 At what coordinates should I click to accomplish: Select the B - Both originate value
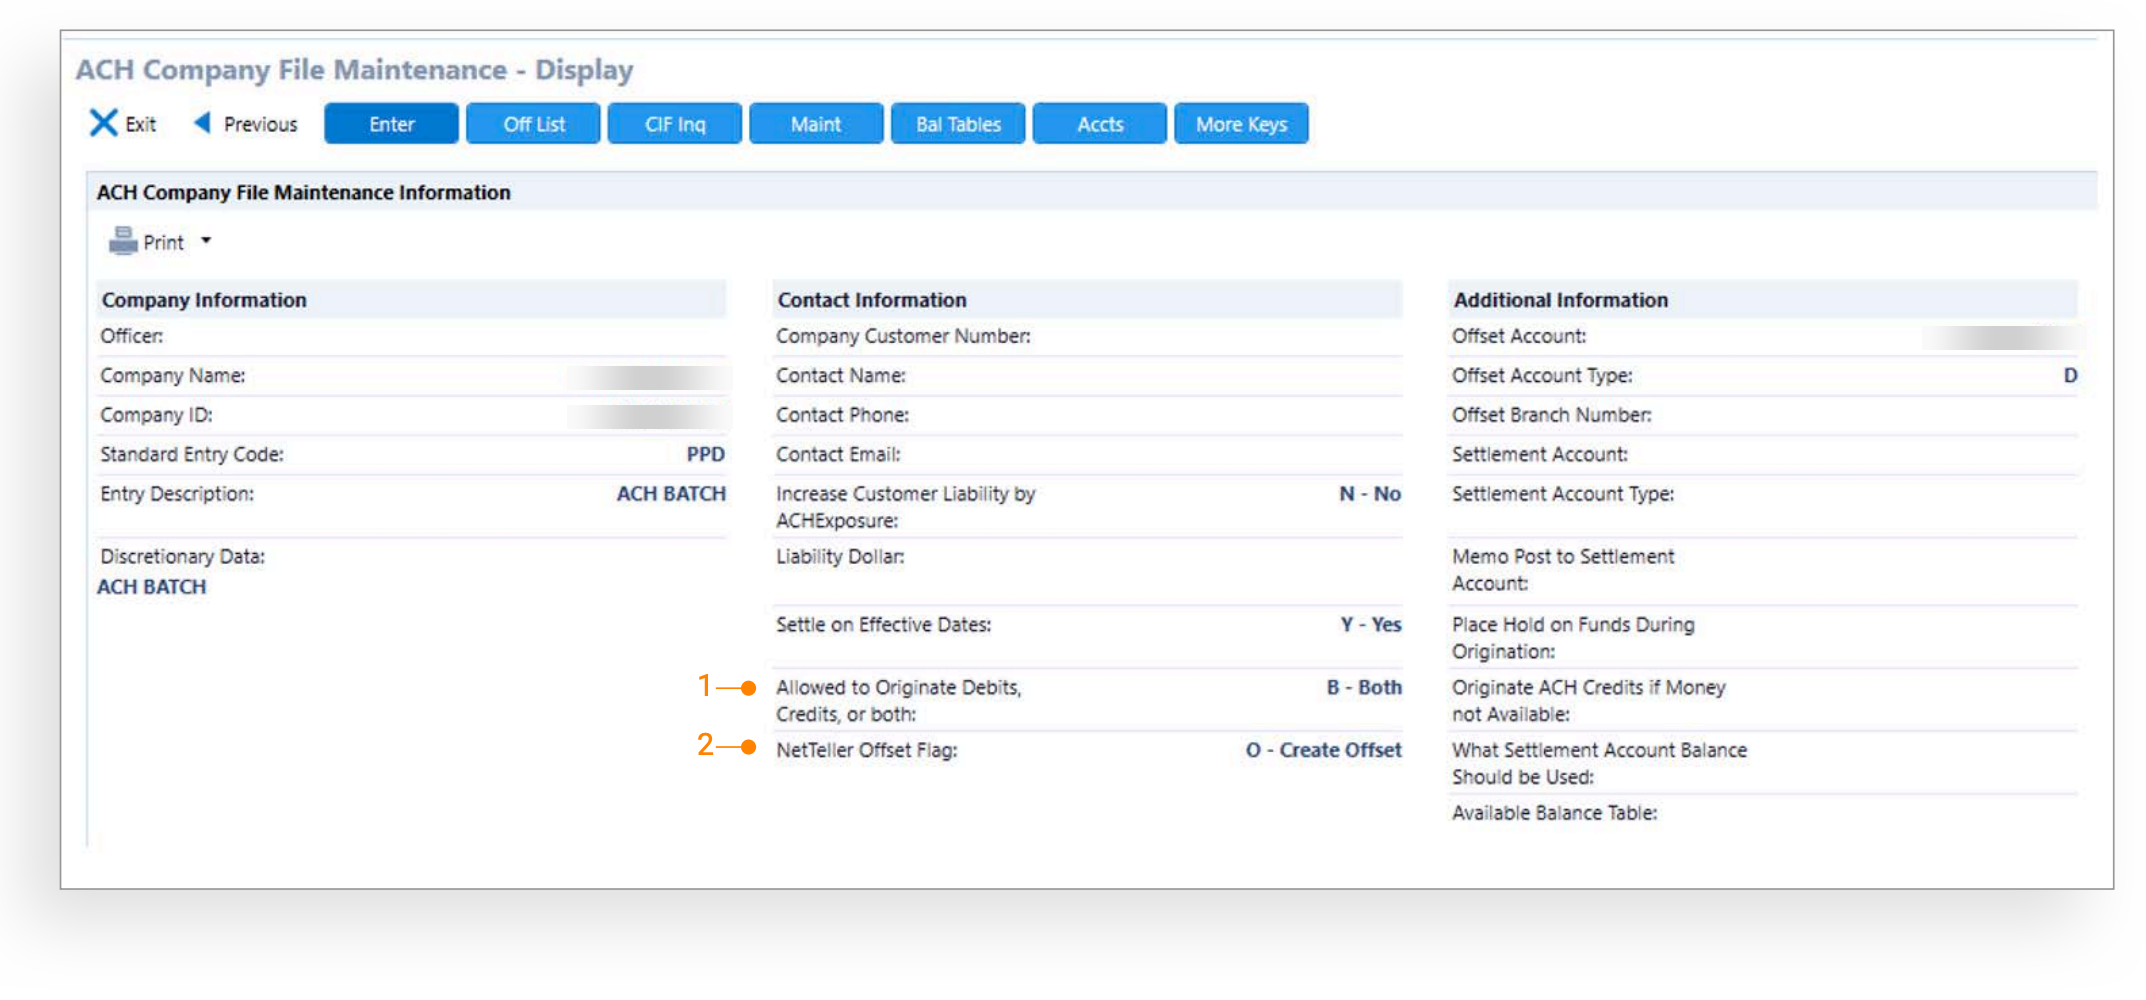(1364, 688)
